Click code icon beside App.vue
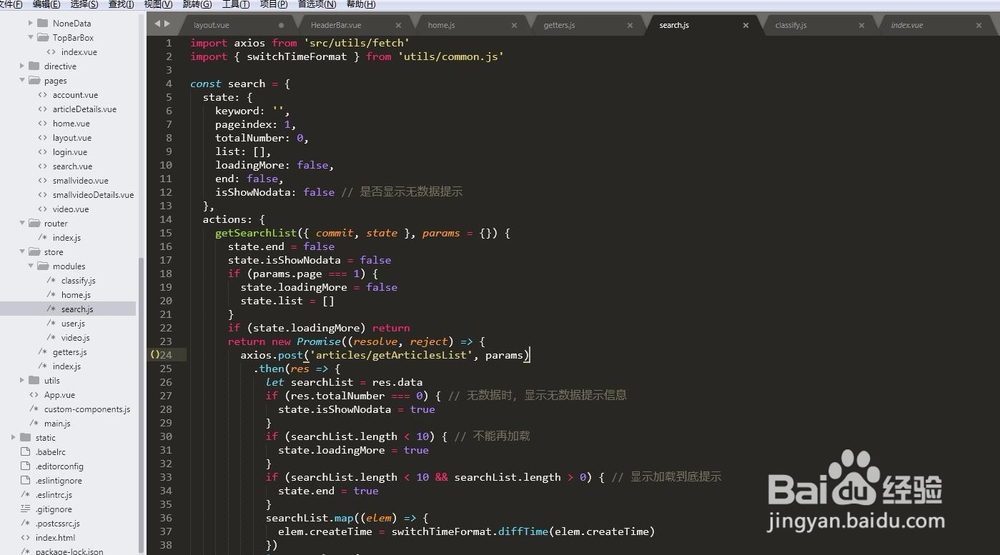 click(34, 395)
